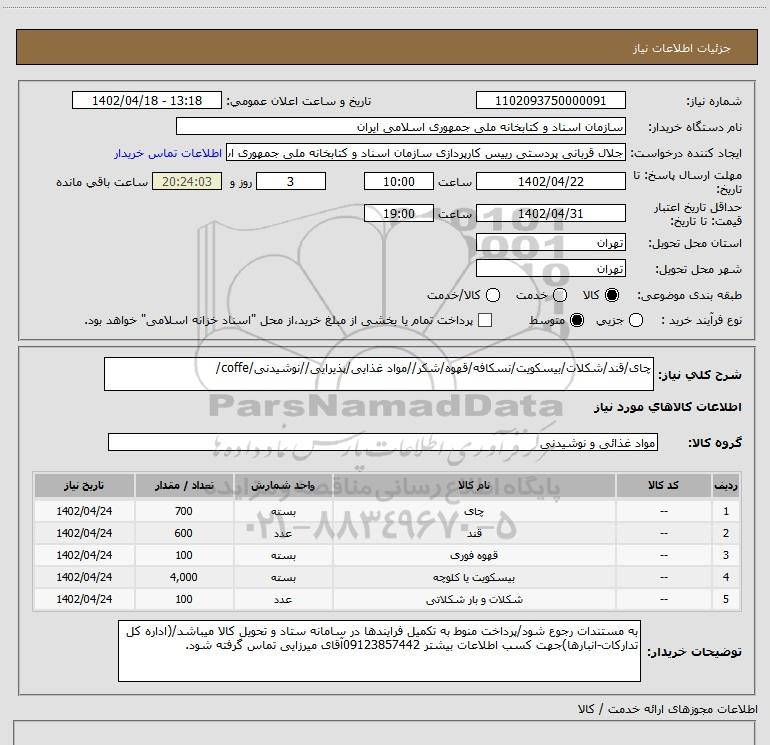
Task: Click price validity date 1402/04/31
Action: [550, 214]
